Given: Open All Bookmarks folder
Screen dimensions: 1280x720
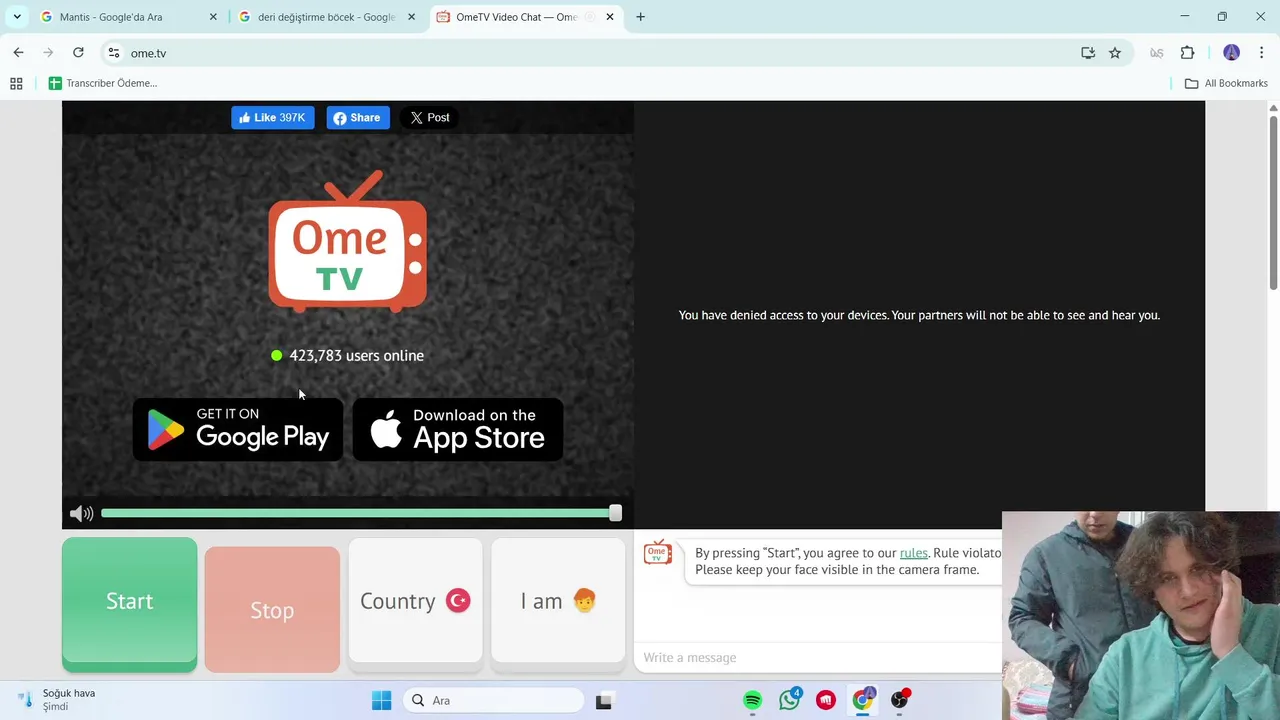Looking at the screenshot, I should point(1226,83).
